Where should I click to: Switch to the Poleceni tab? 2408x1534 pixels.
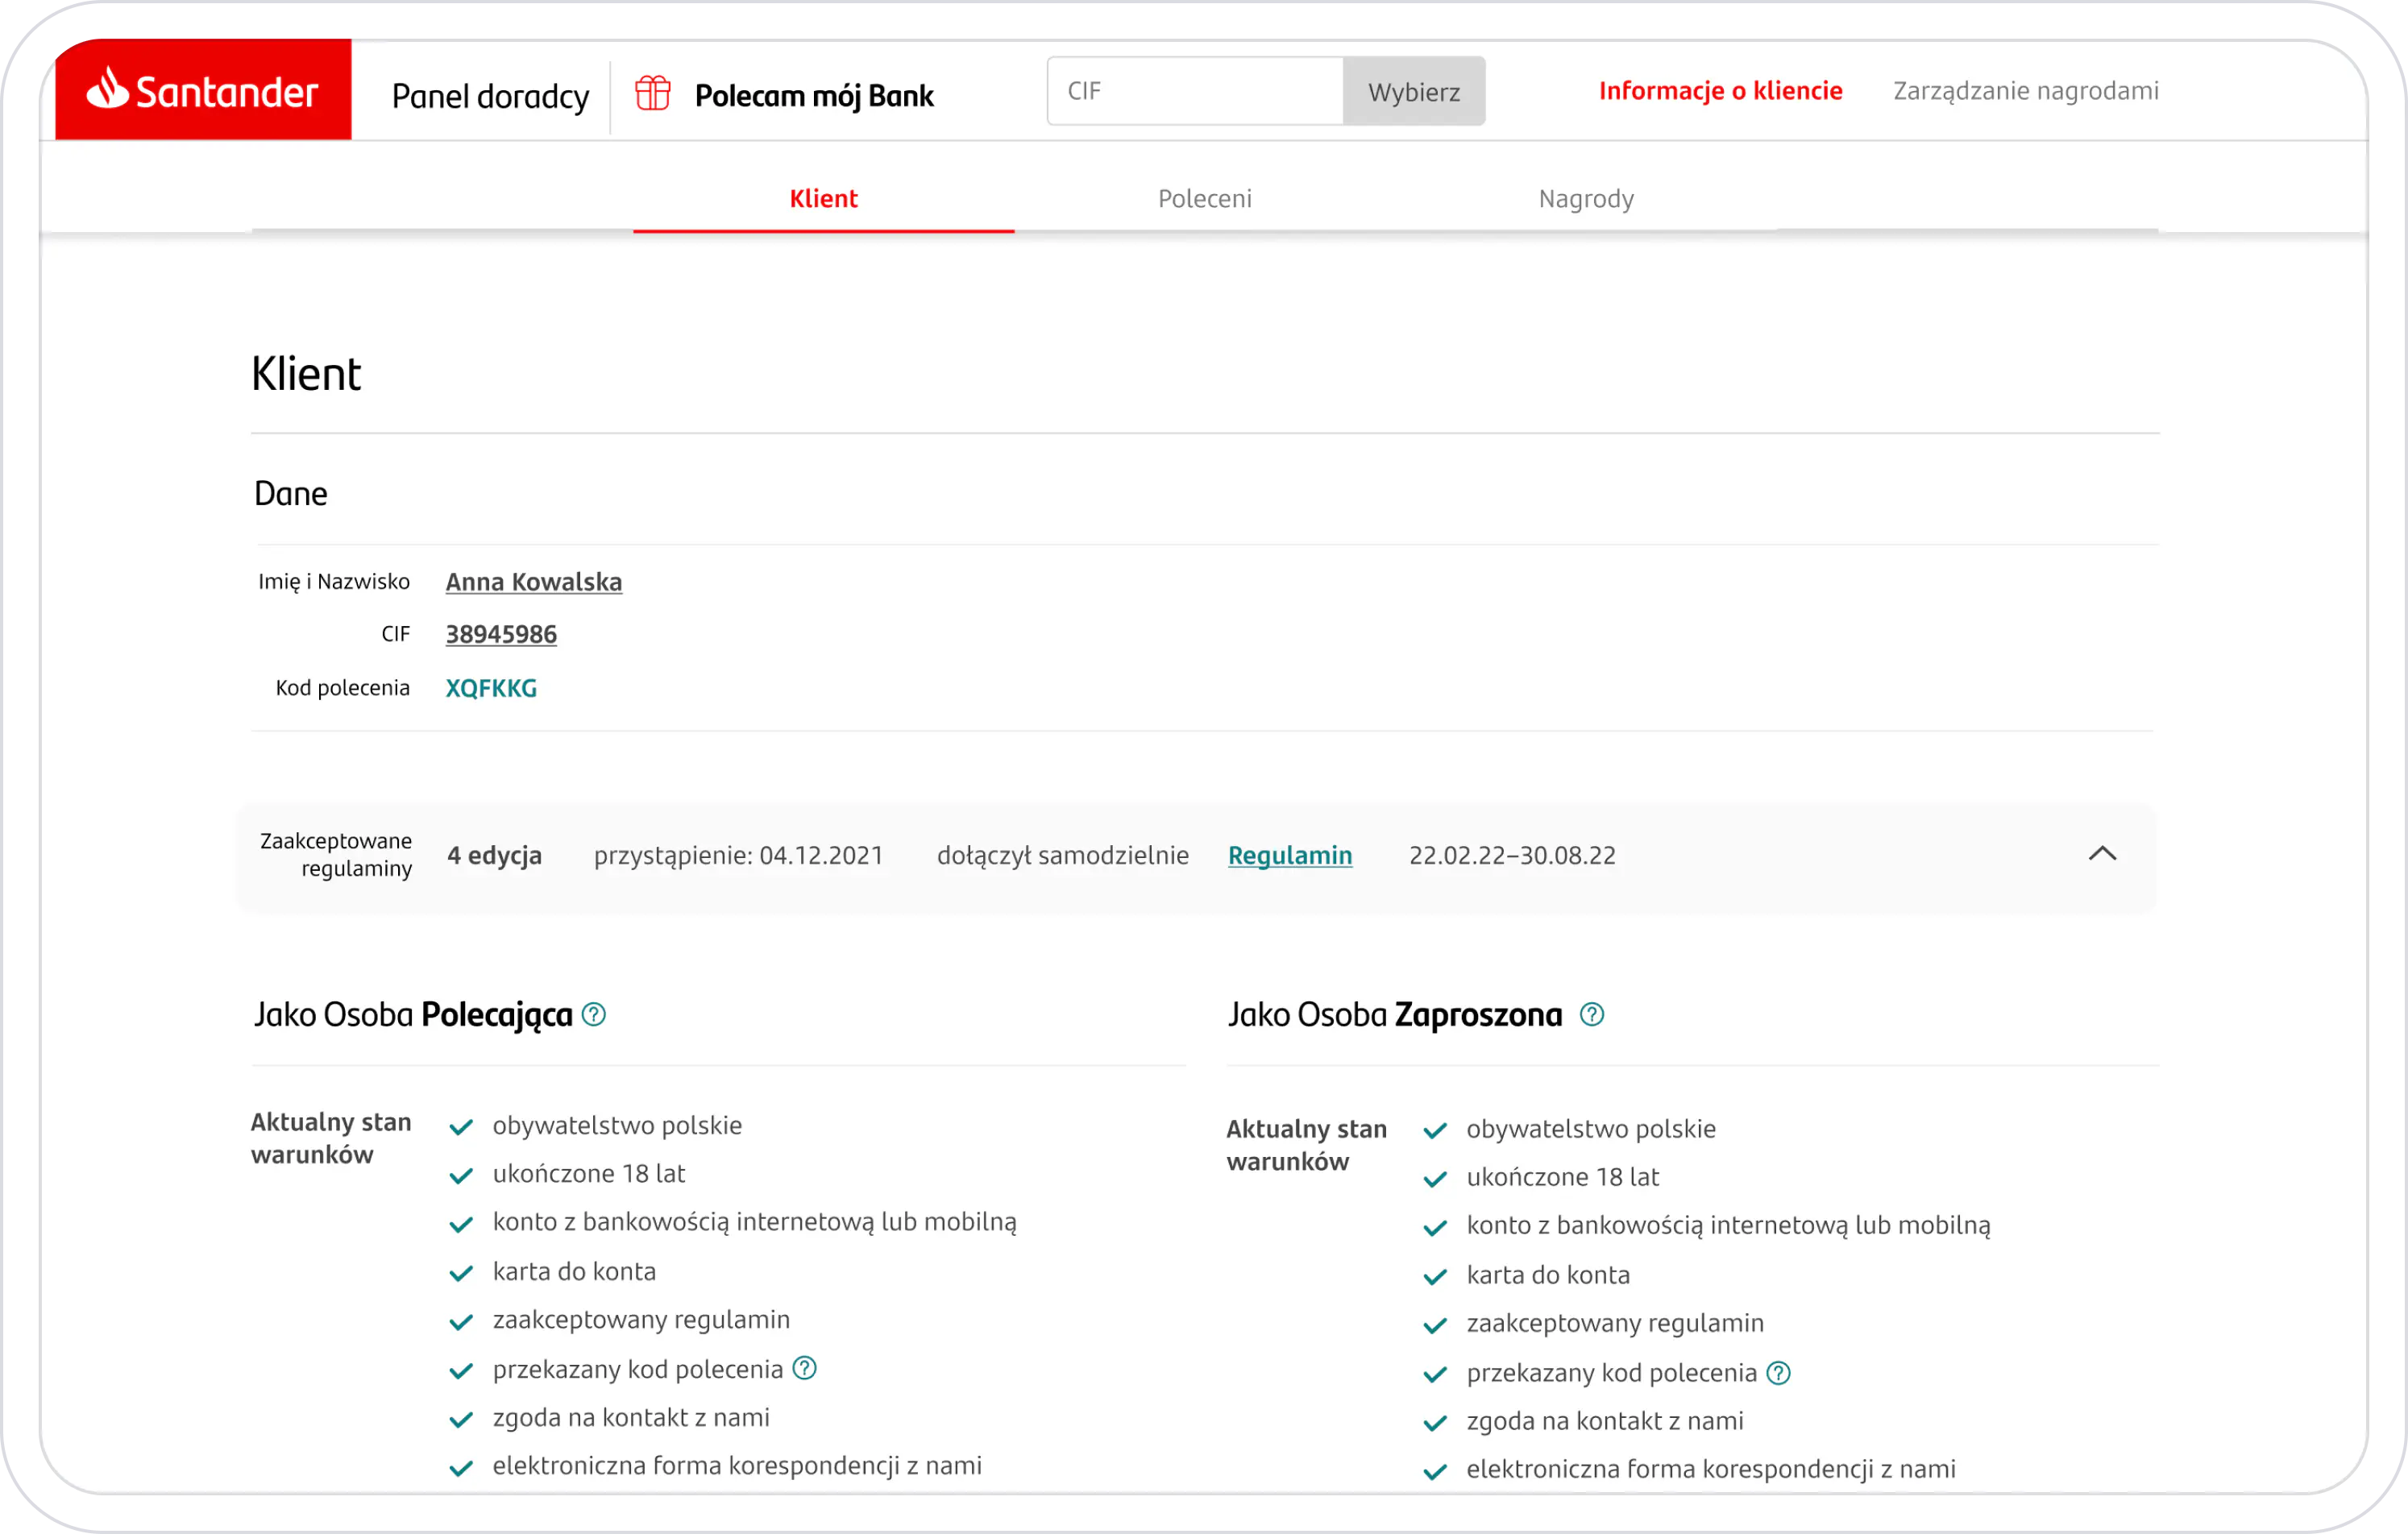coord(1204,198)
